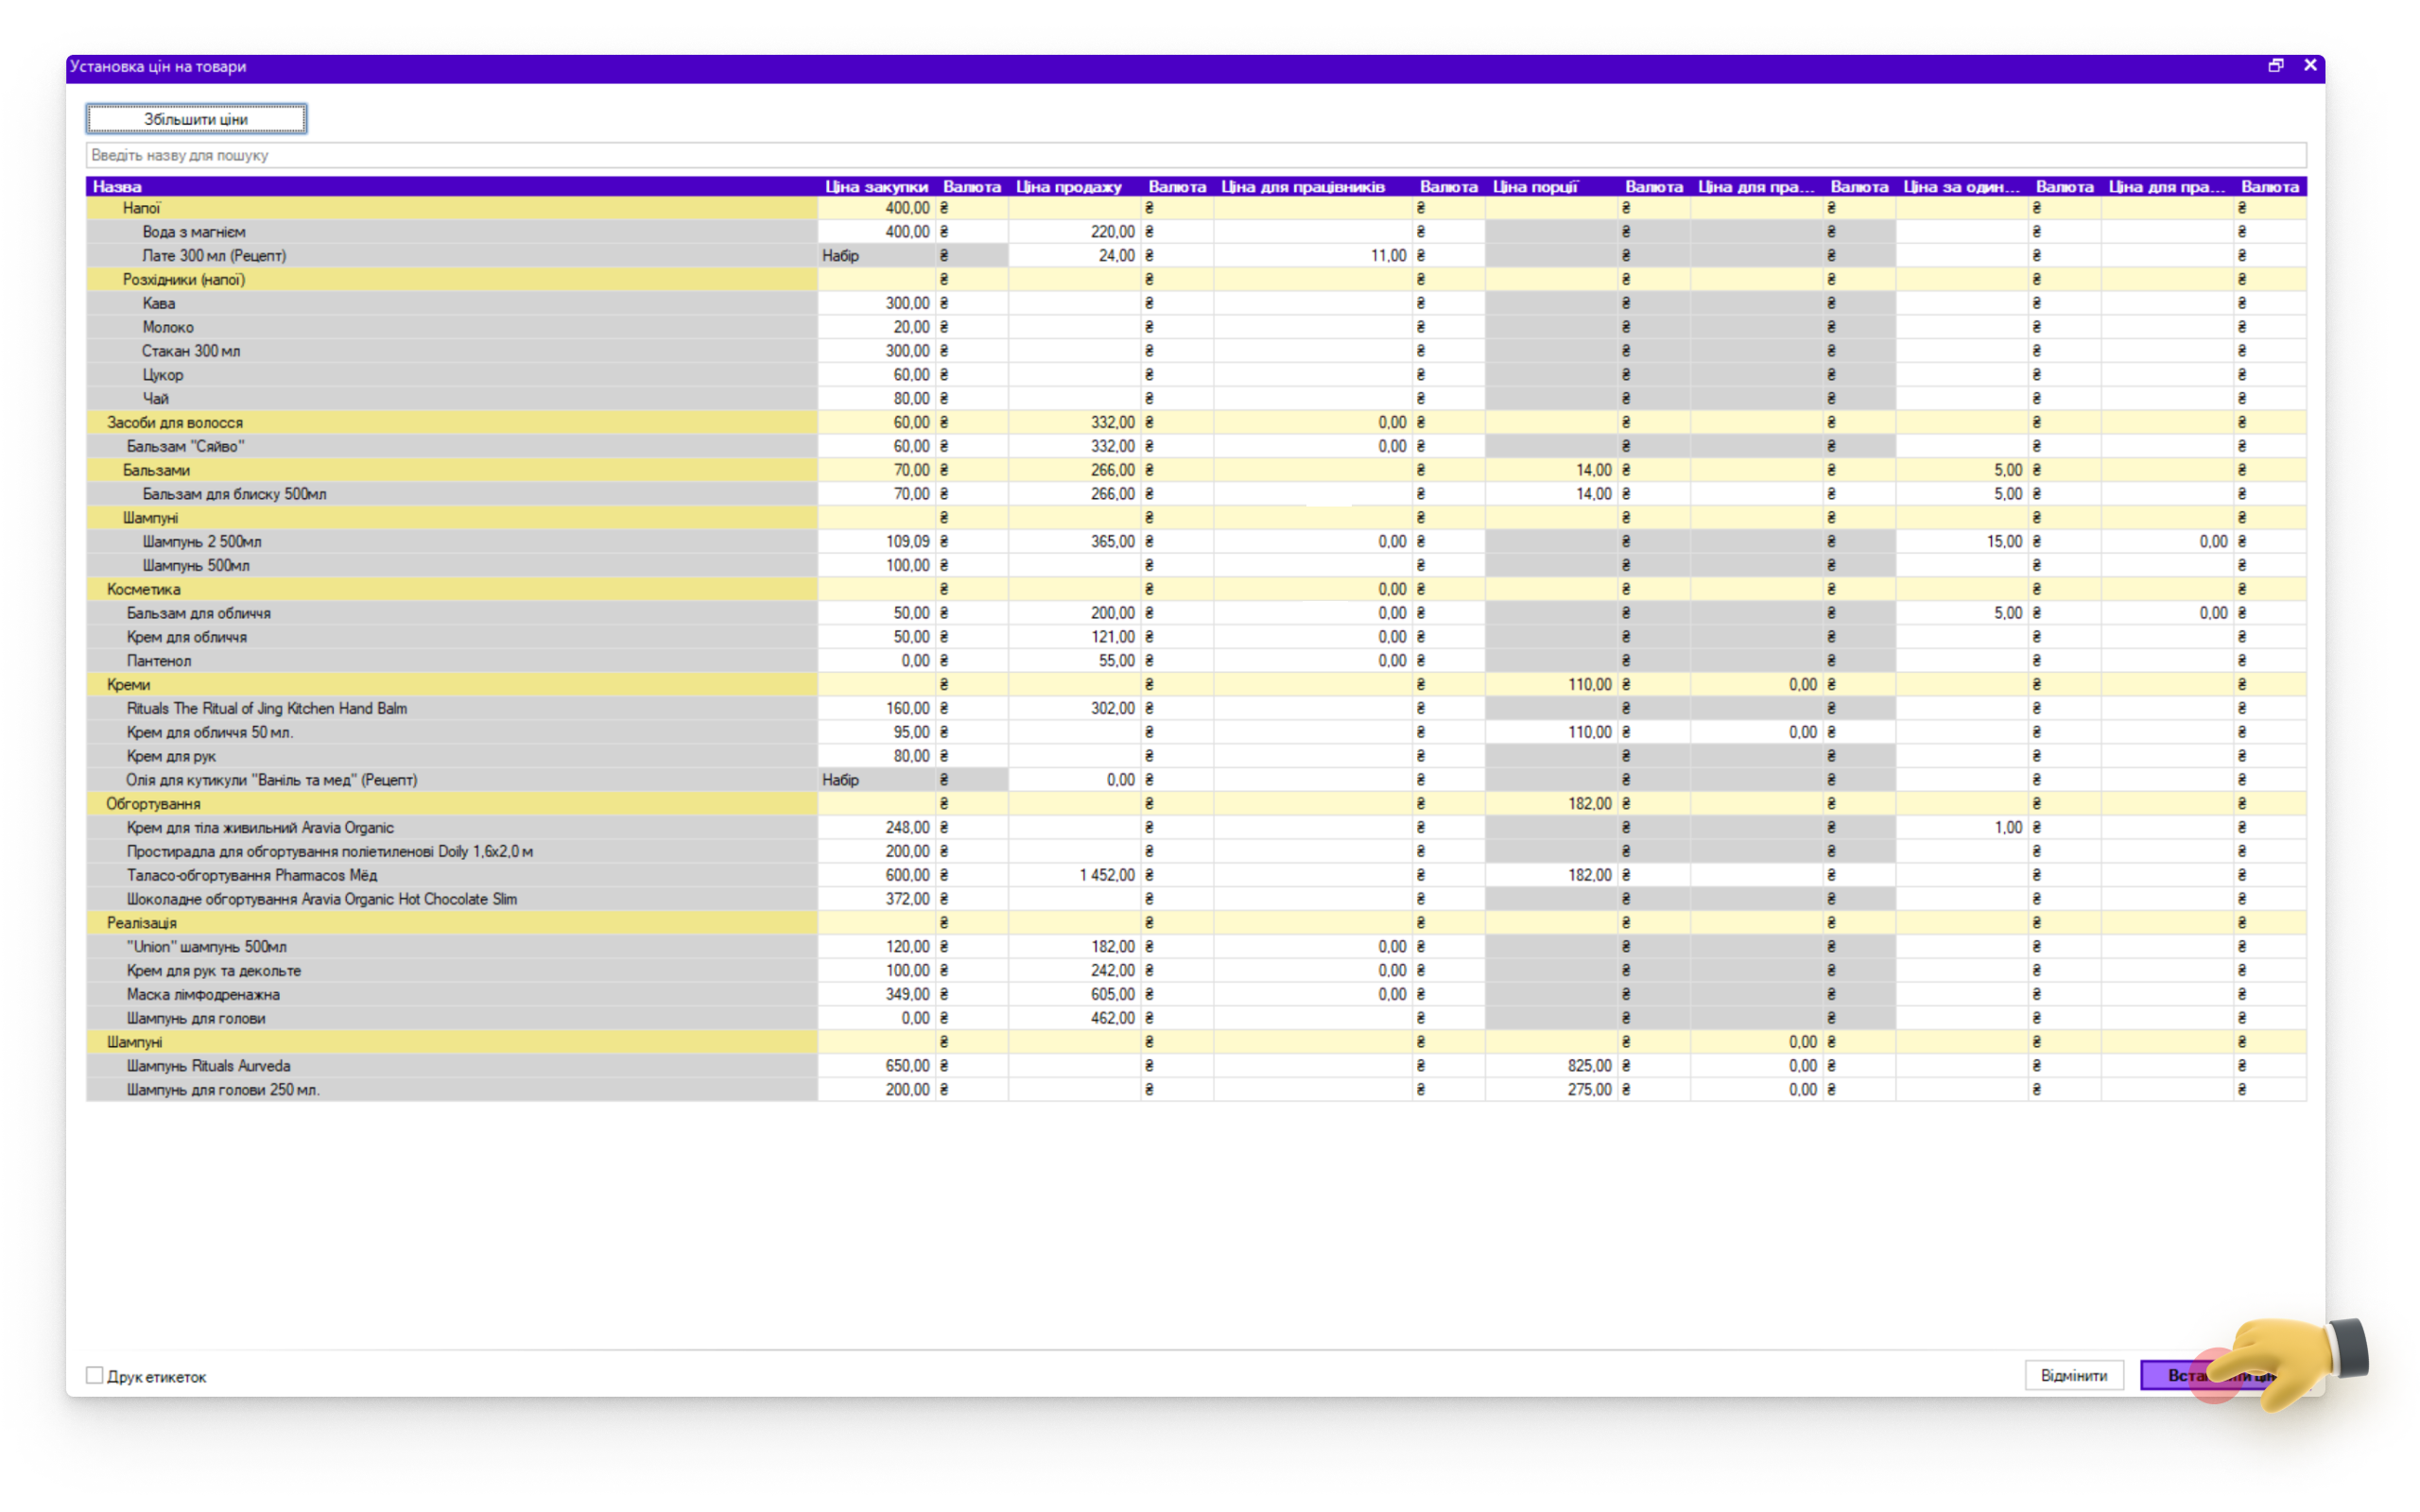2420x1512 pixels.
Task: Select the Розхідники (напої) group row
Action: (x=1196, y=279)
